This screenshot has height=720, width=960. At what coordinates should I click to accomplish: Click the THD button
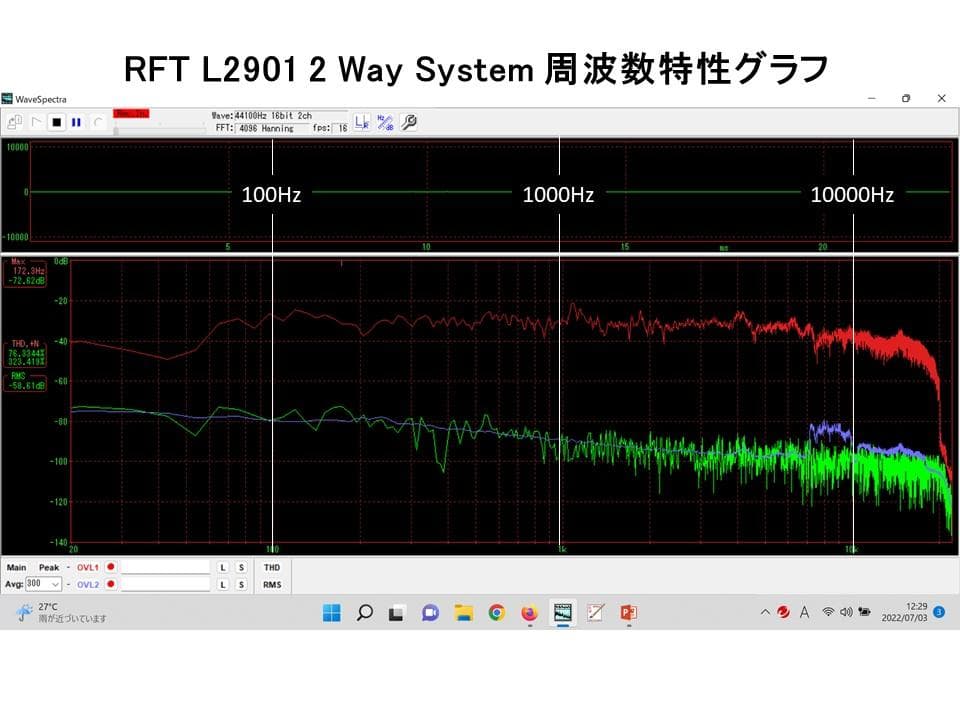(272, 567)
